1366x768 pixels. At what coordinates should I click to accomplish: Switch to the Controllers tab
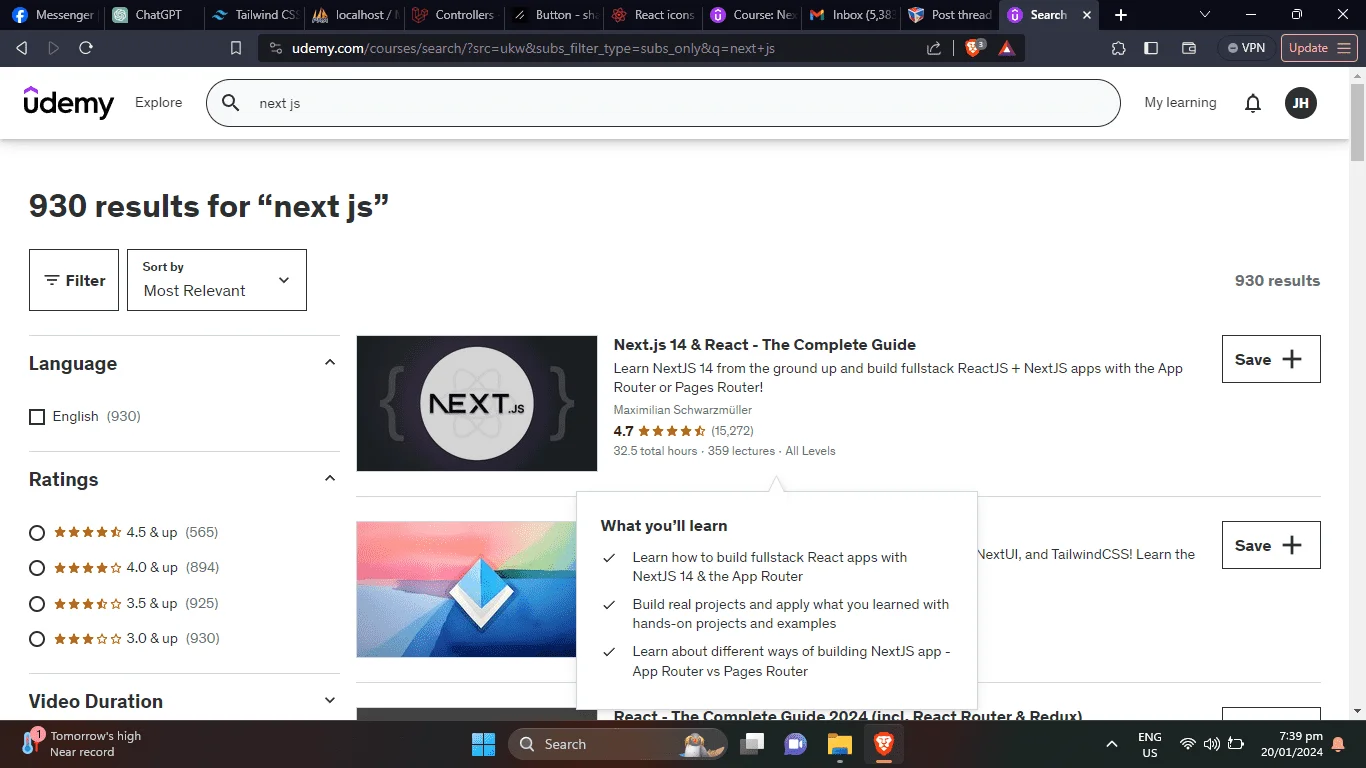coord(452,15)
